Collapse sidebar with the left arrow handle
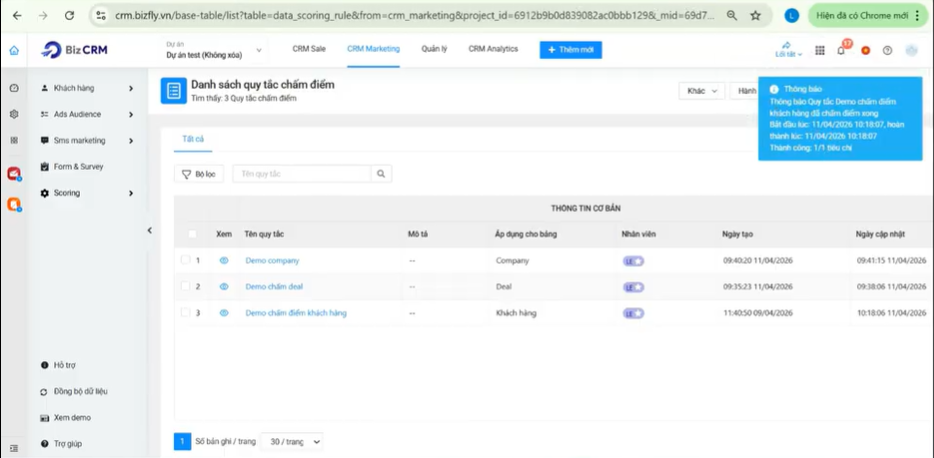The image size is (934, 458). coord(150,230)
